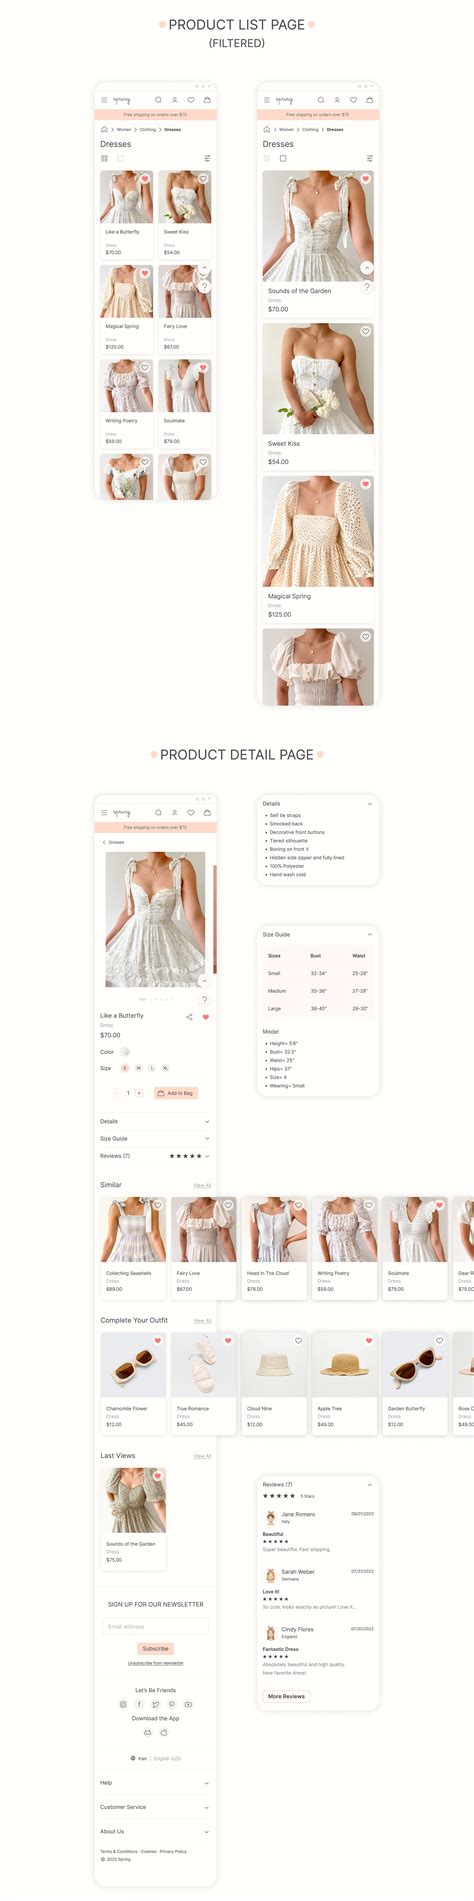Click Unsubscribe from newsletter link
The width and height of the screenshot is (474, 1901).
click(155, 1663)
